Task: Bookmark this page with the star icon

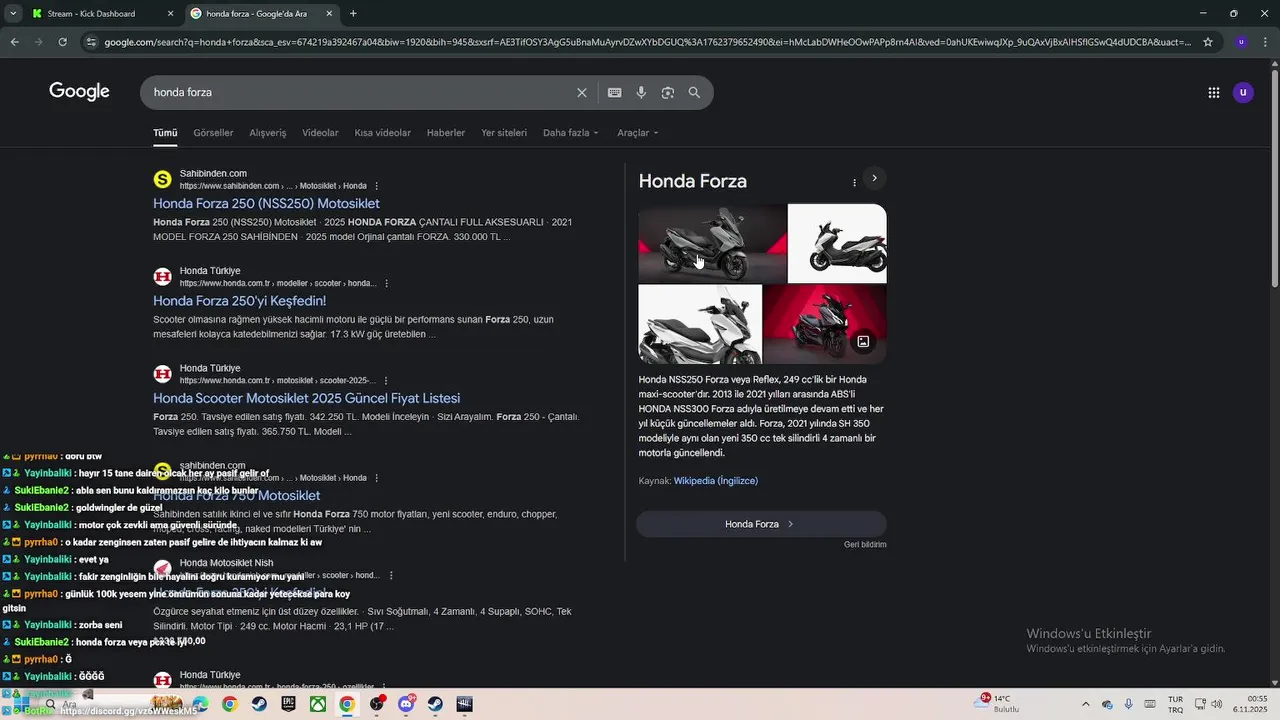Action: pos(1208,42)
